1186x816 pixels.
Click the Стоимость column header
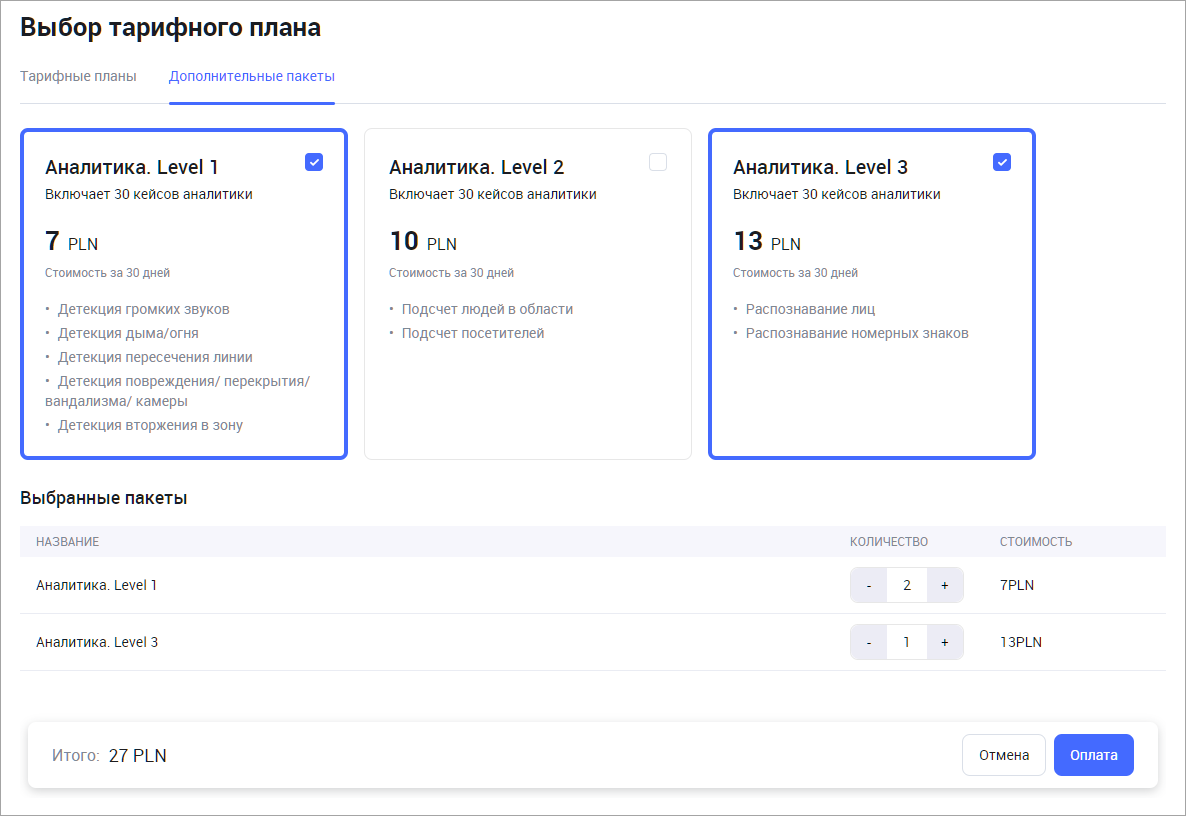(x=1035, y=542)
